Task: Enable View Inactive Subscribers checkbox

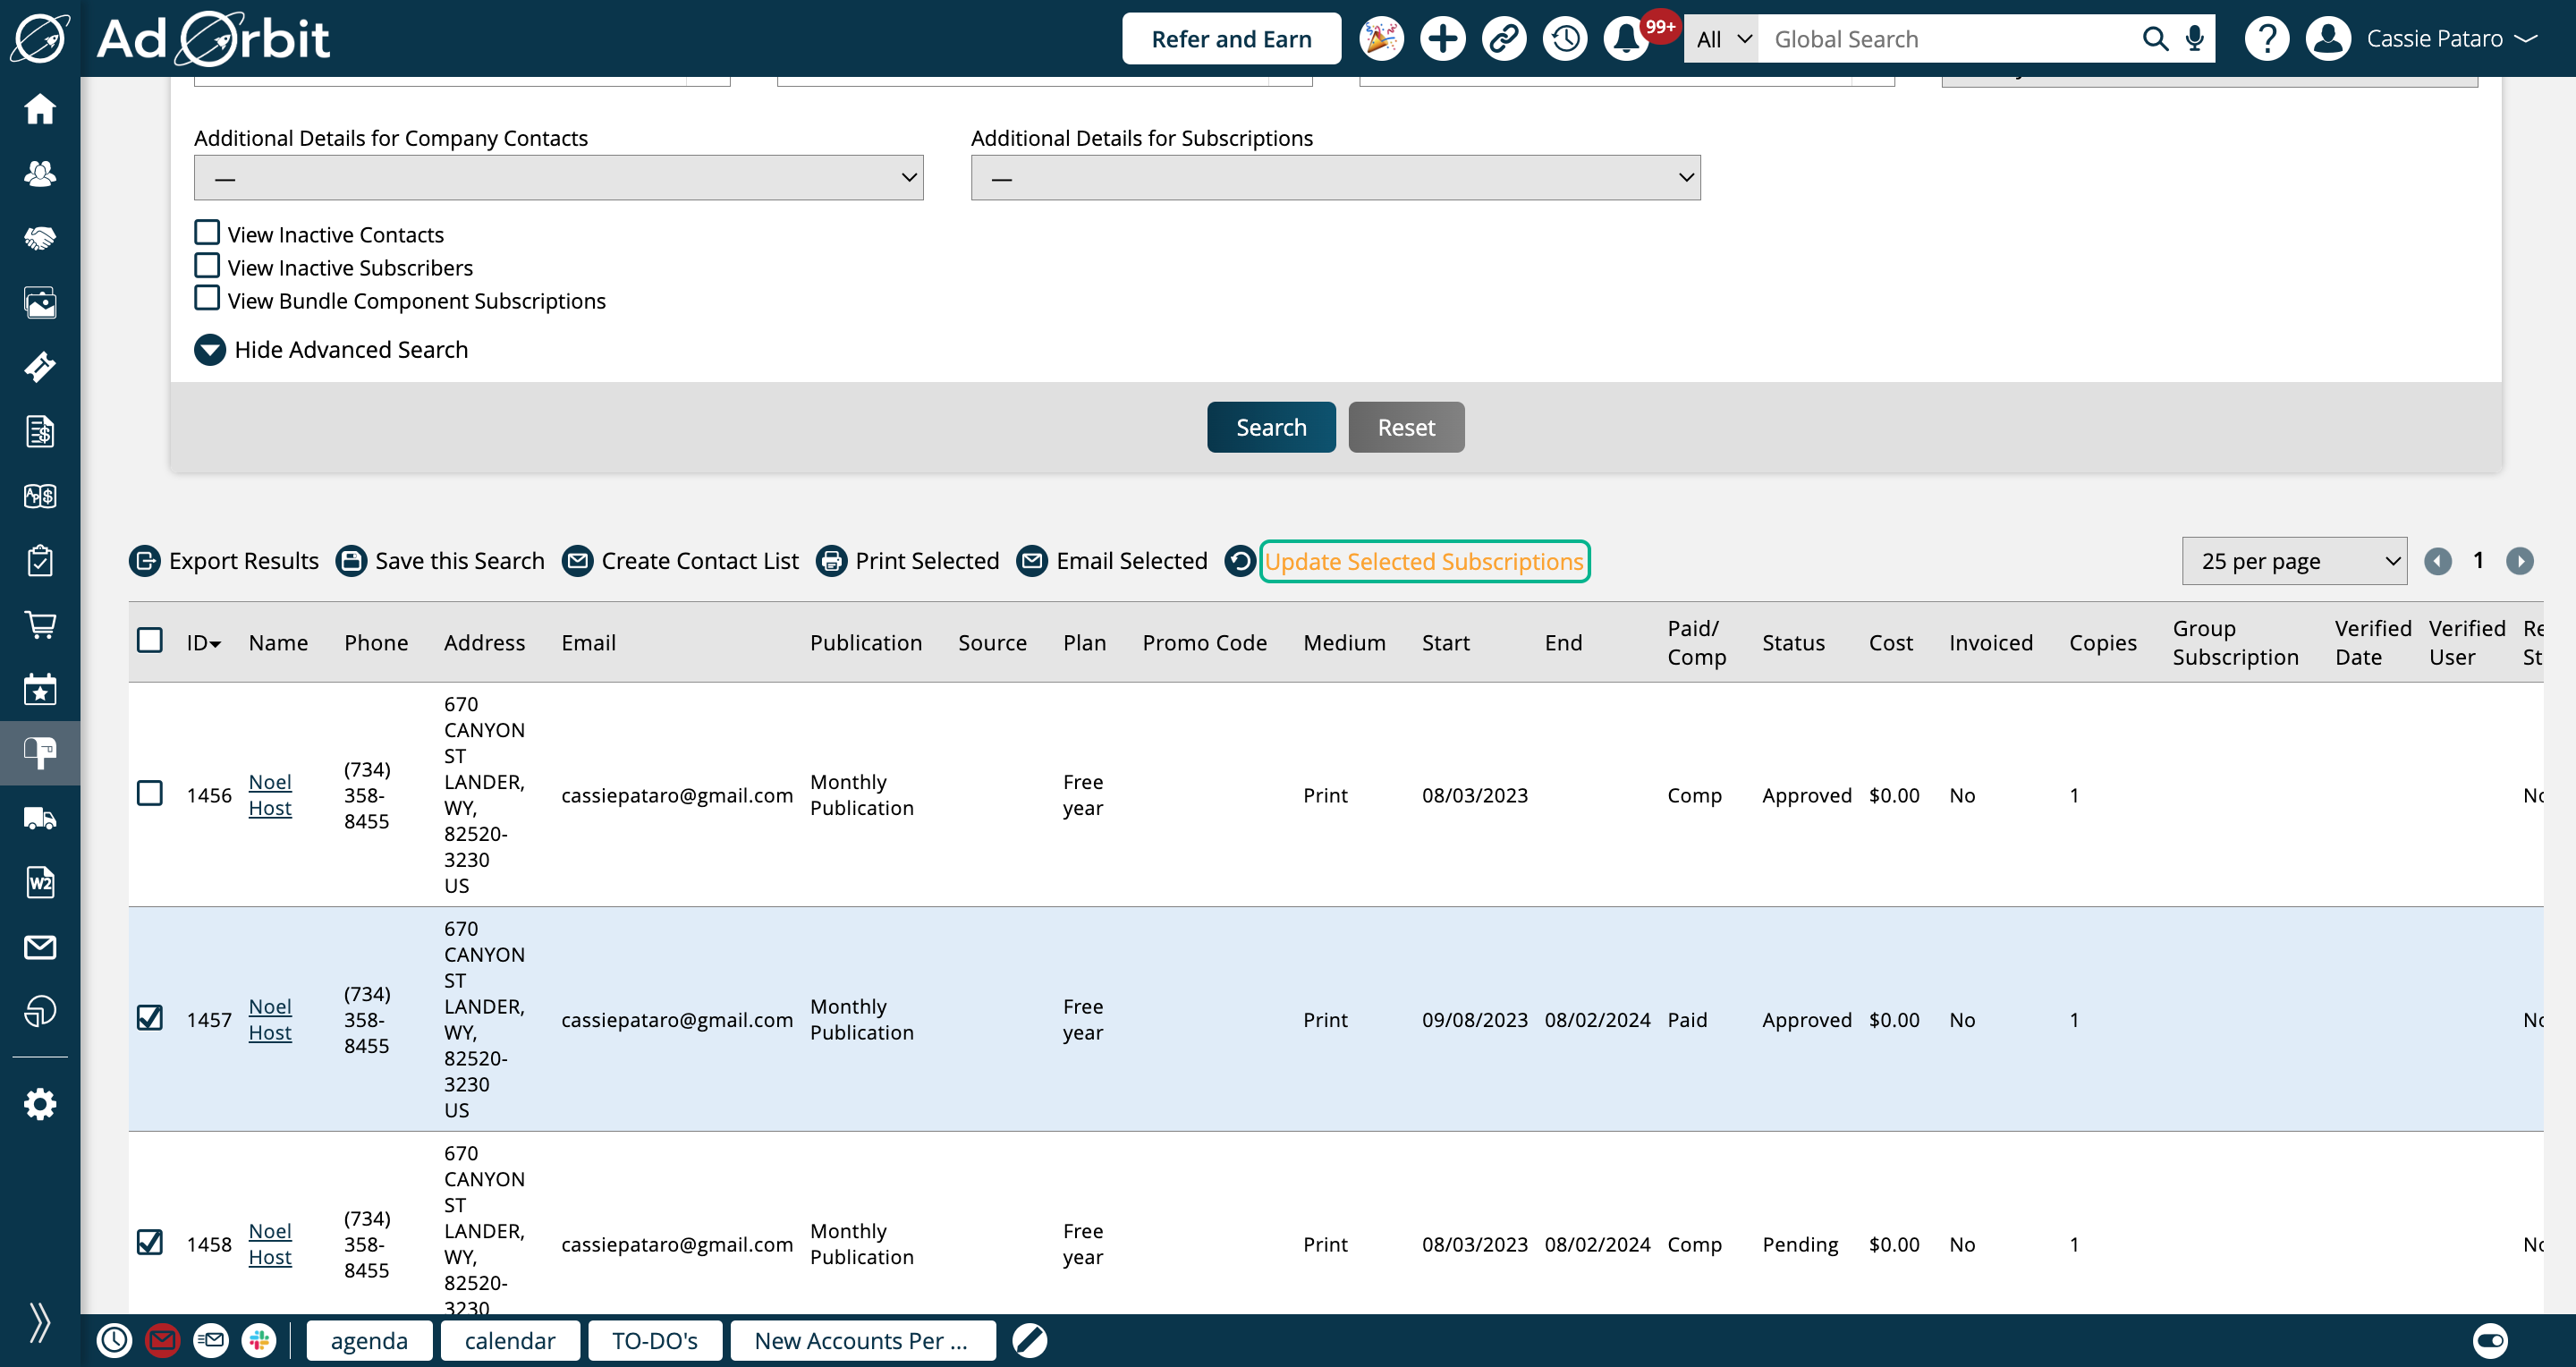Action: (x=207, y=266)
